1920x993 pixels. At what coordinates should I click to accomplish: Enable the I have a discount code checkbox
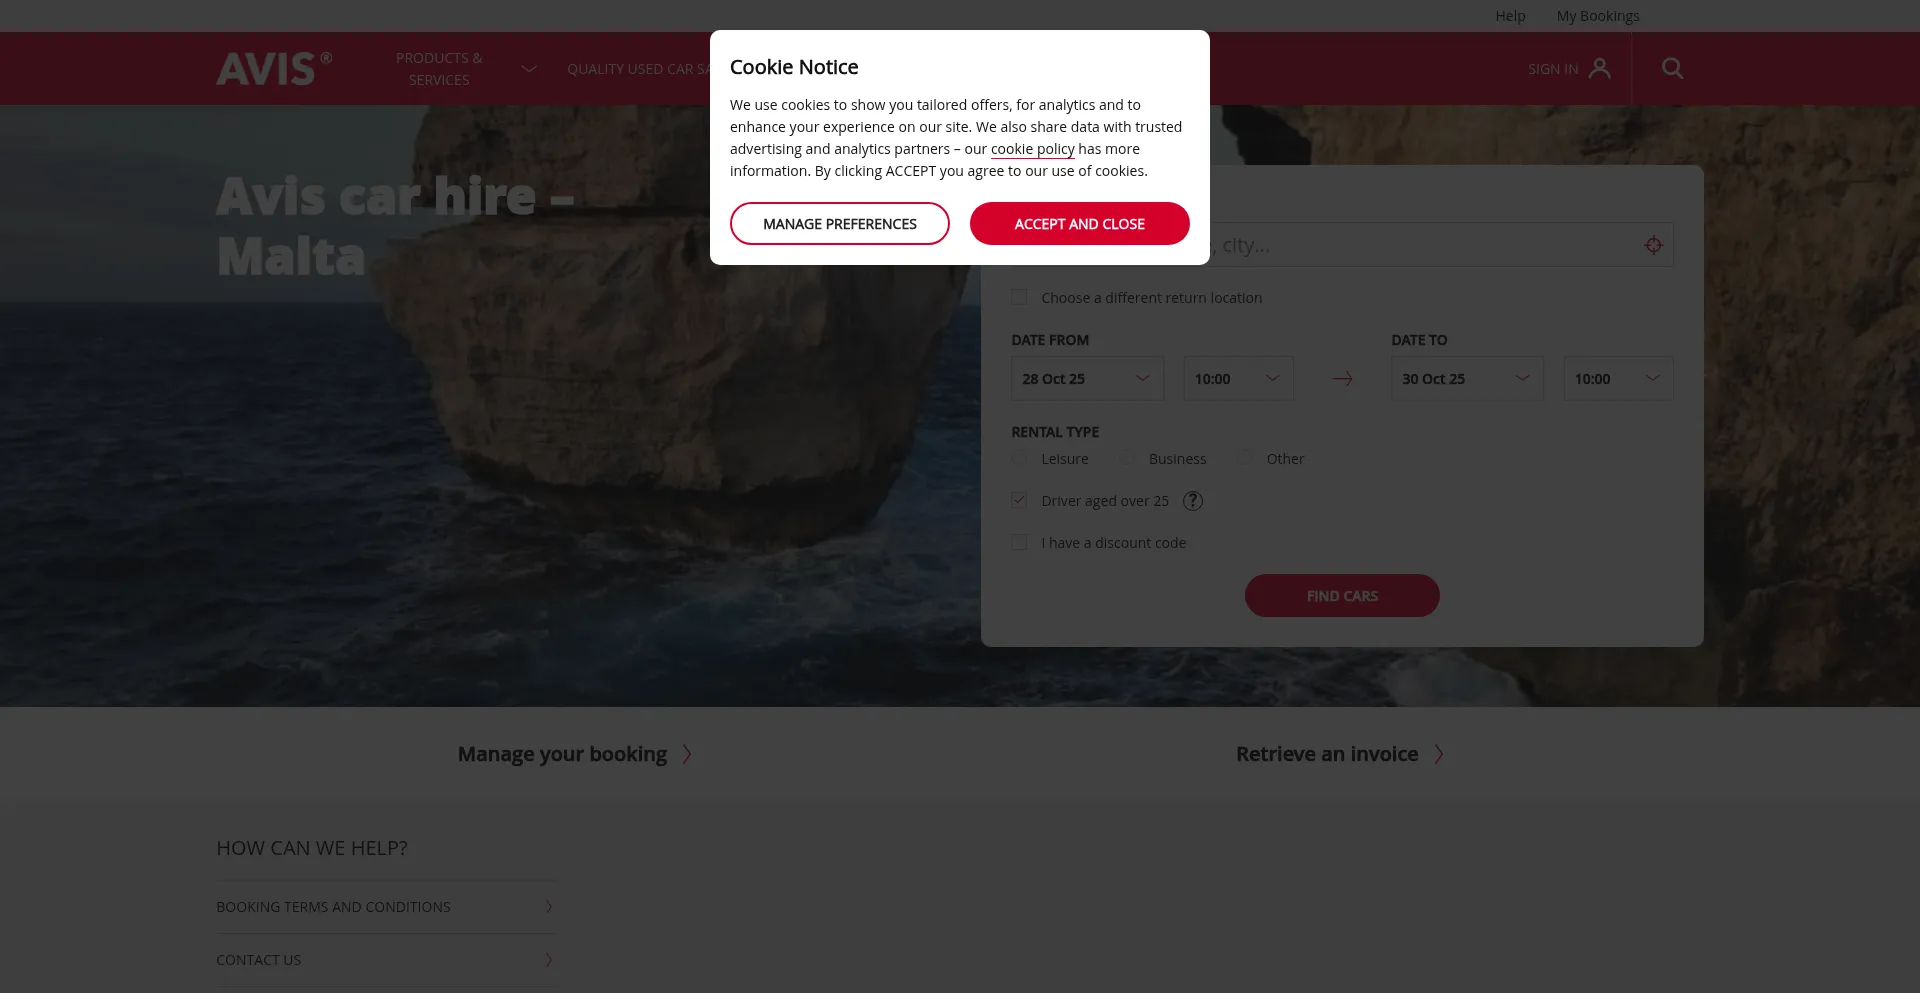1019,542
